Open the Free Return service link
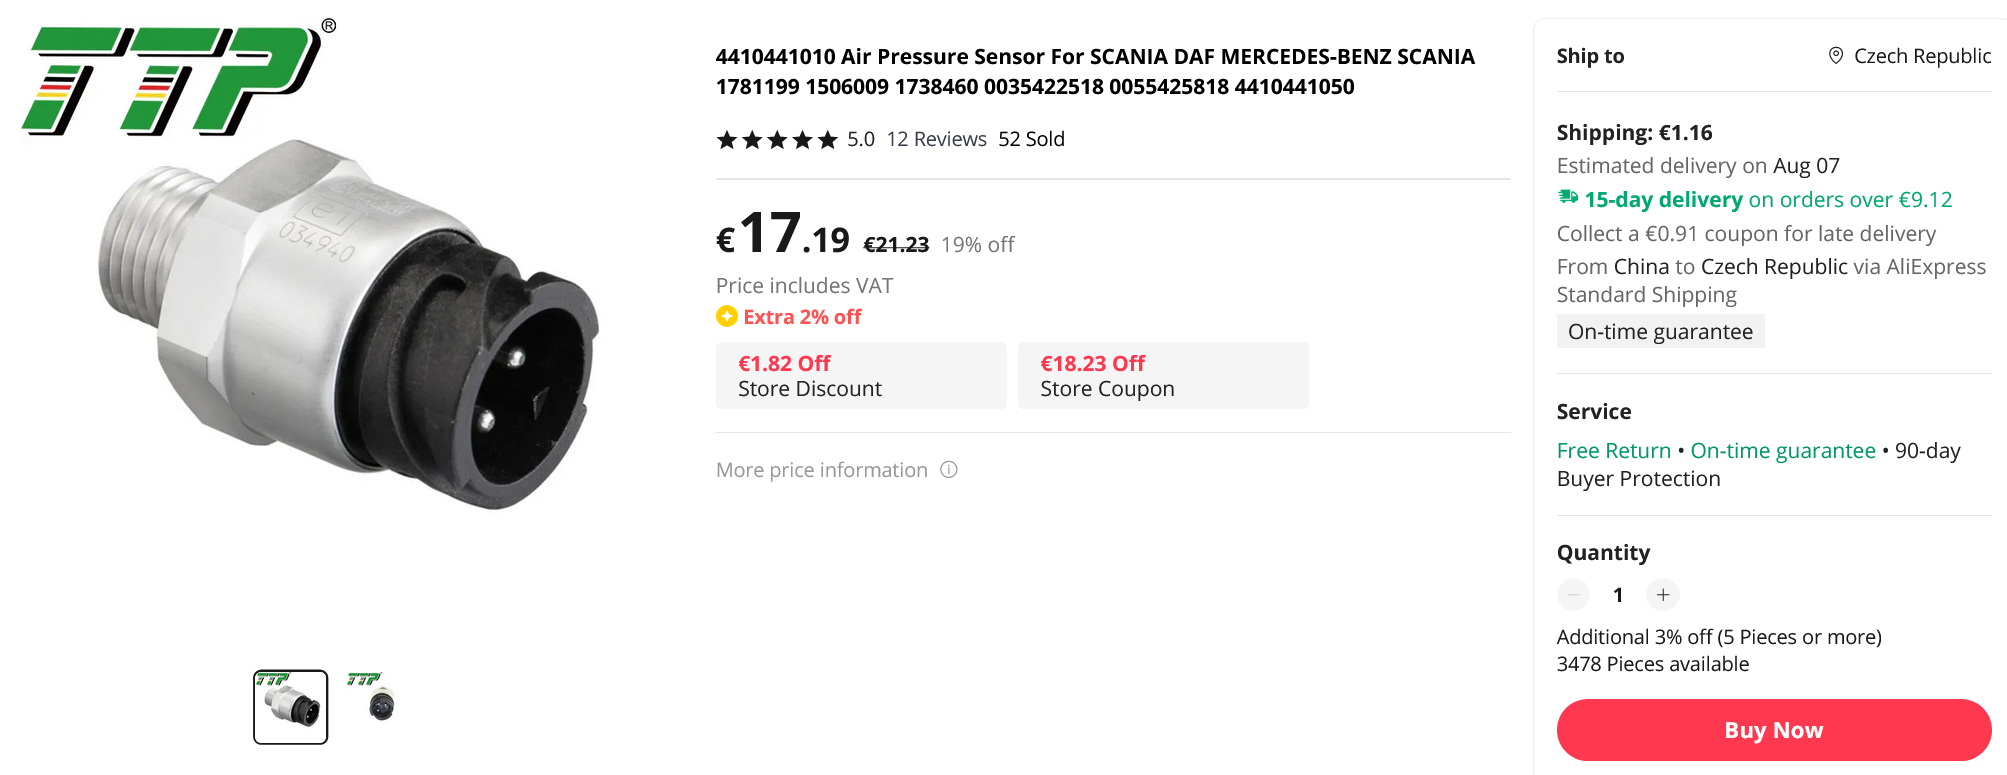Viewport: 2007px width, 775px height. click(1613, 451)
